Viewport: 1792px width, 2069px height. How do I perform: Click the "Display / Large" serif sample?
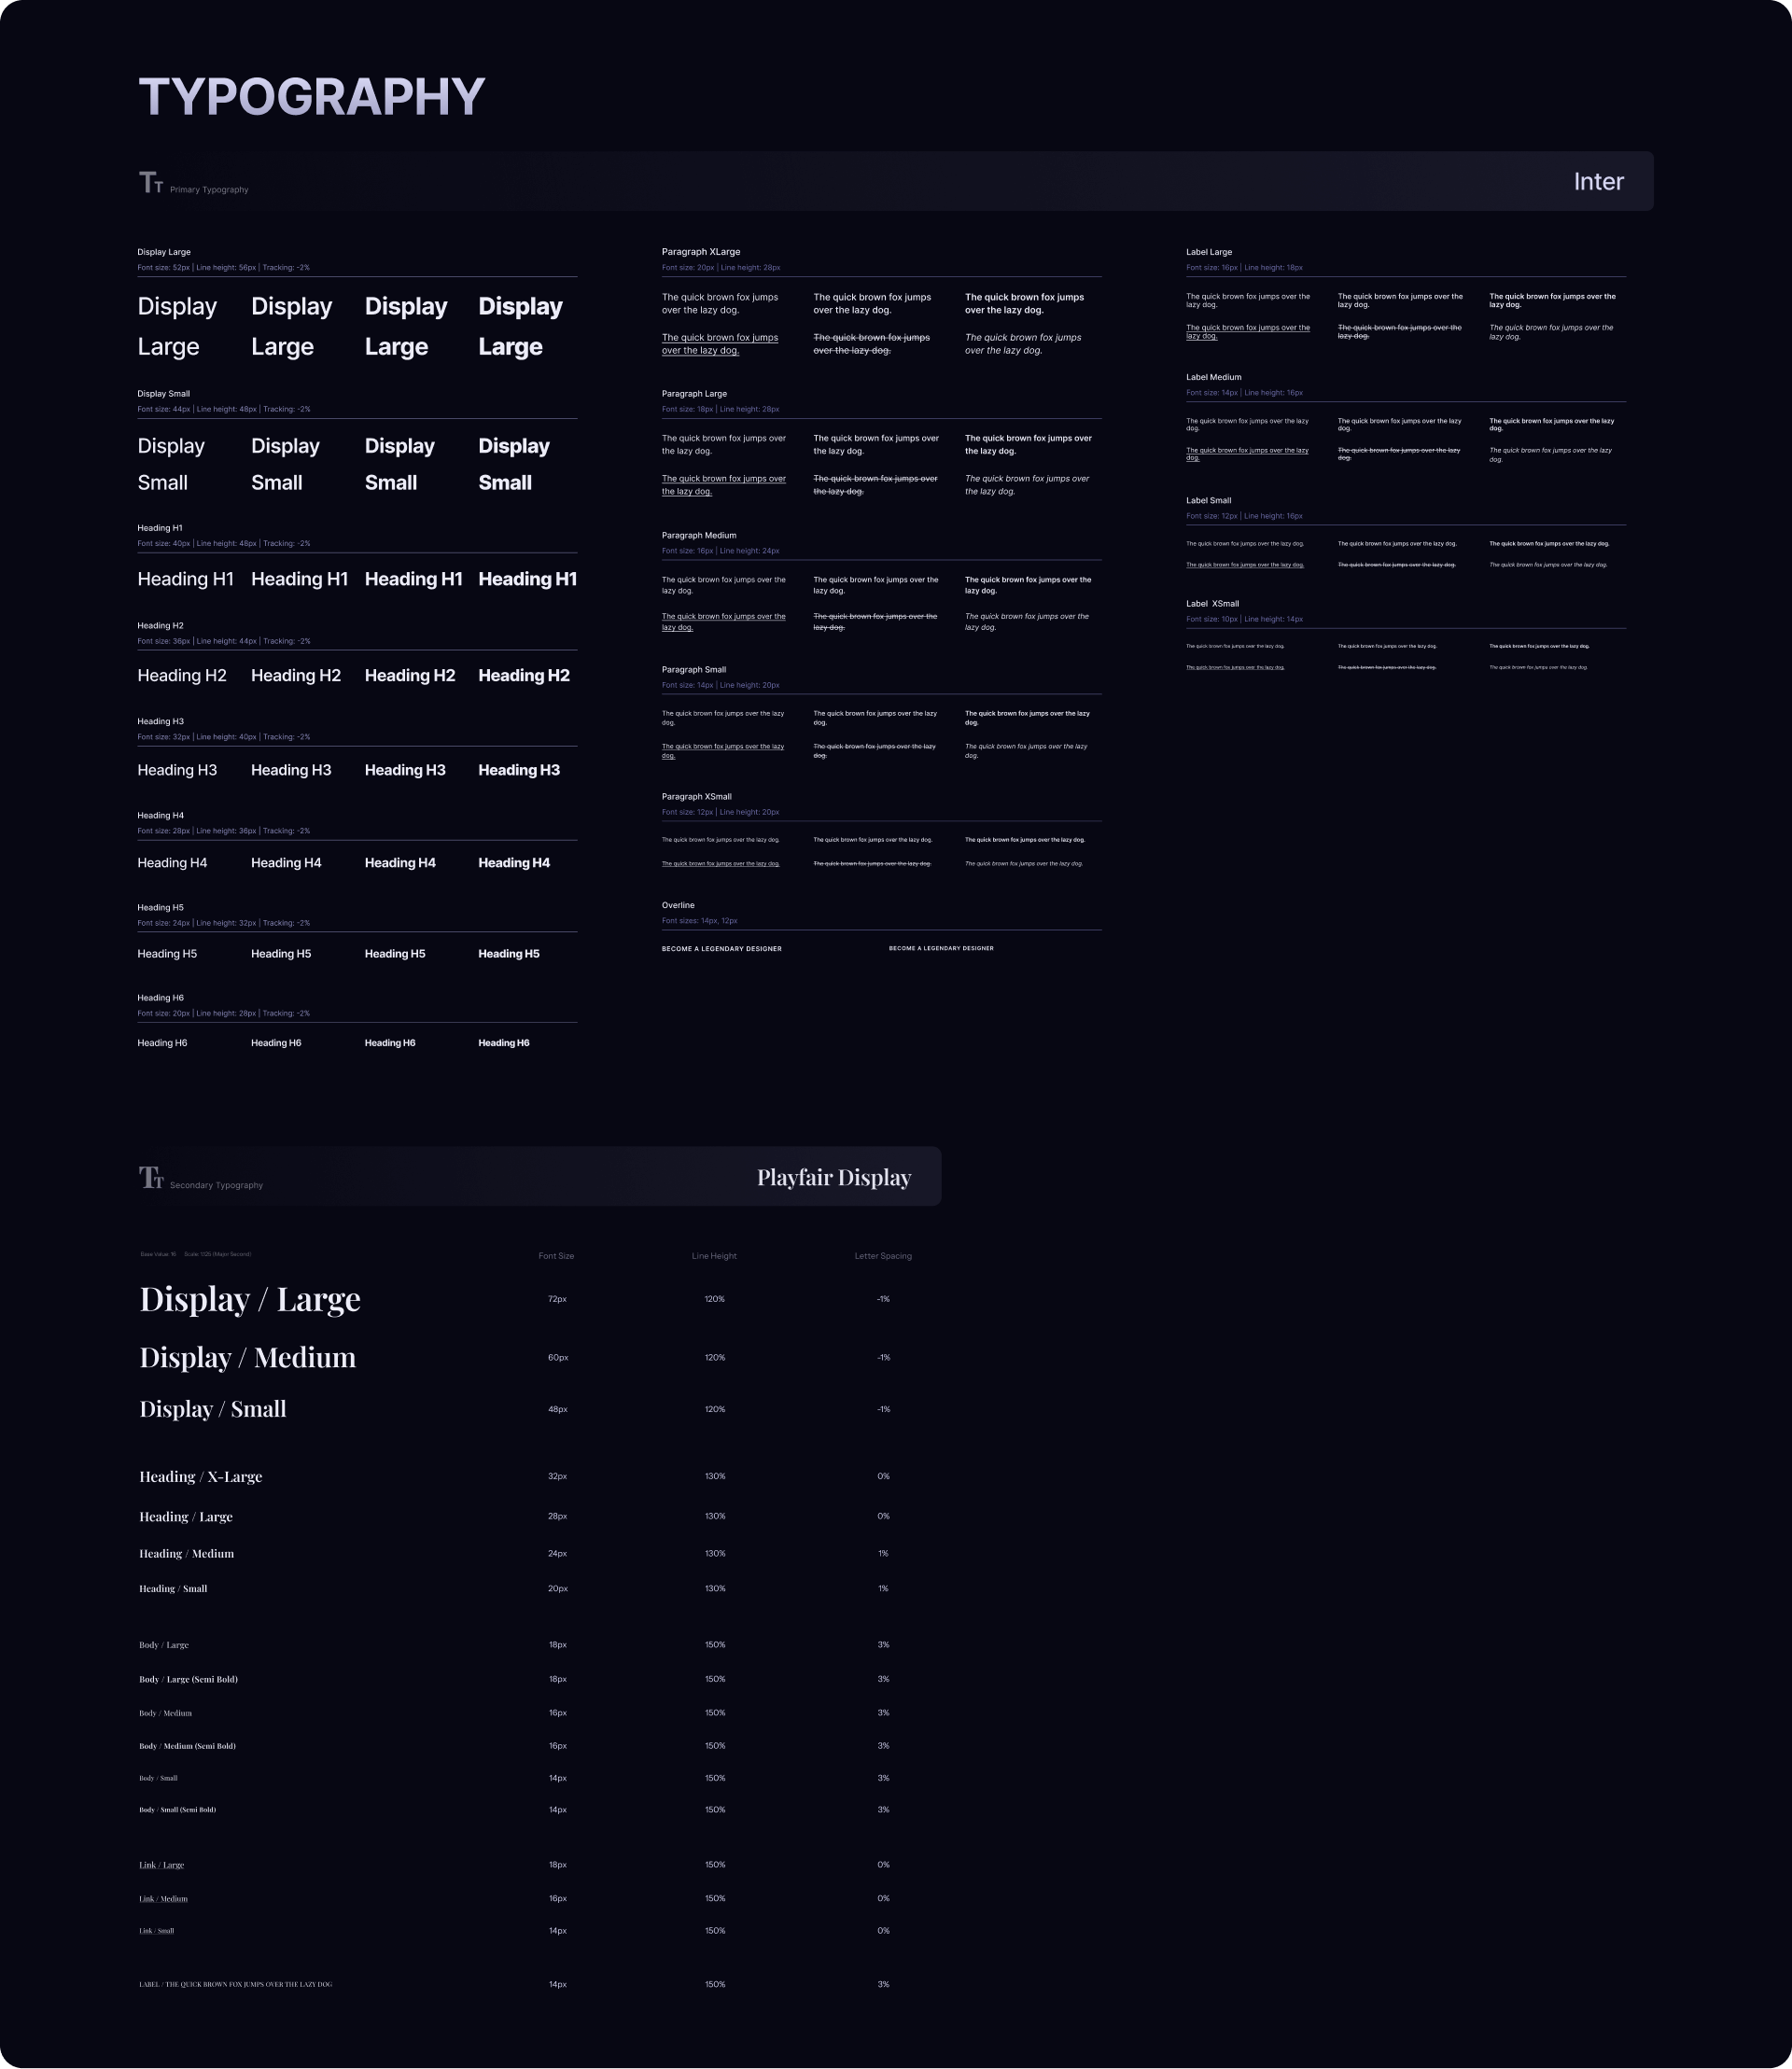[x=250, y=1299]
